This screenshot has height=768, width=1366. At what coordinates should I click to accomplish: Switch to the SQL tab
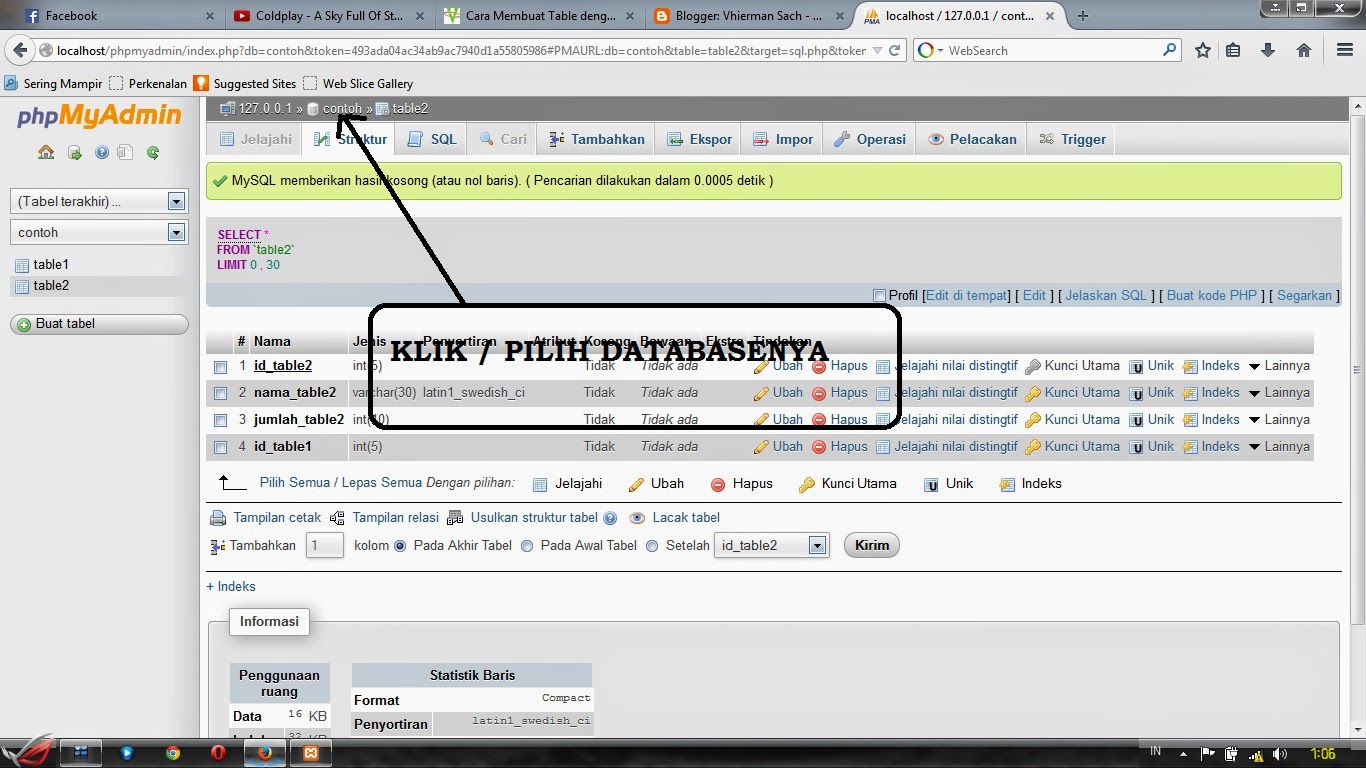432,139
